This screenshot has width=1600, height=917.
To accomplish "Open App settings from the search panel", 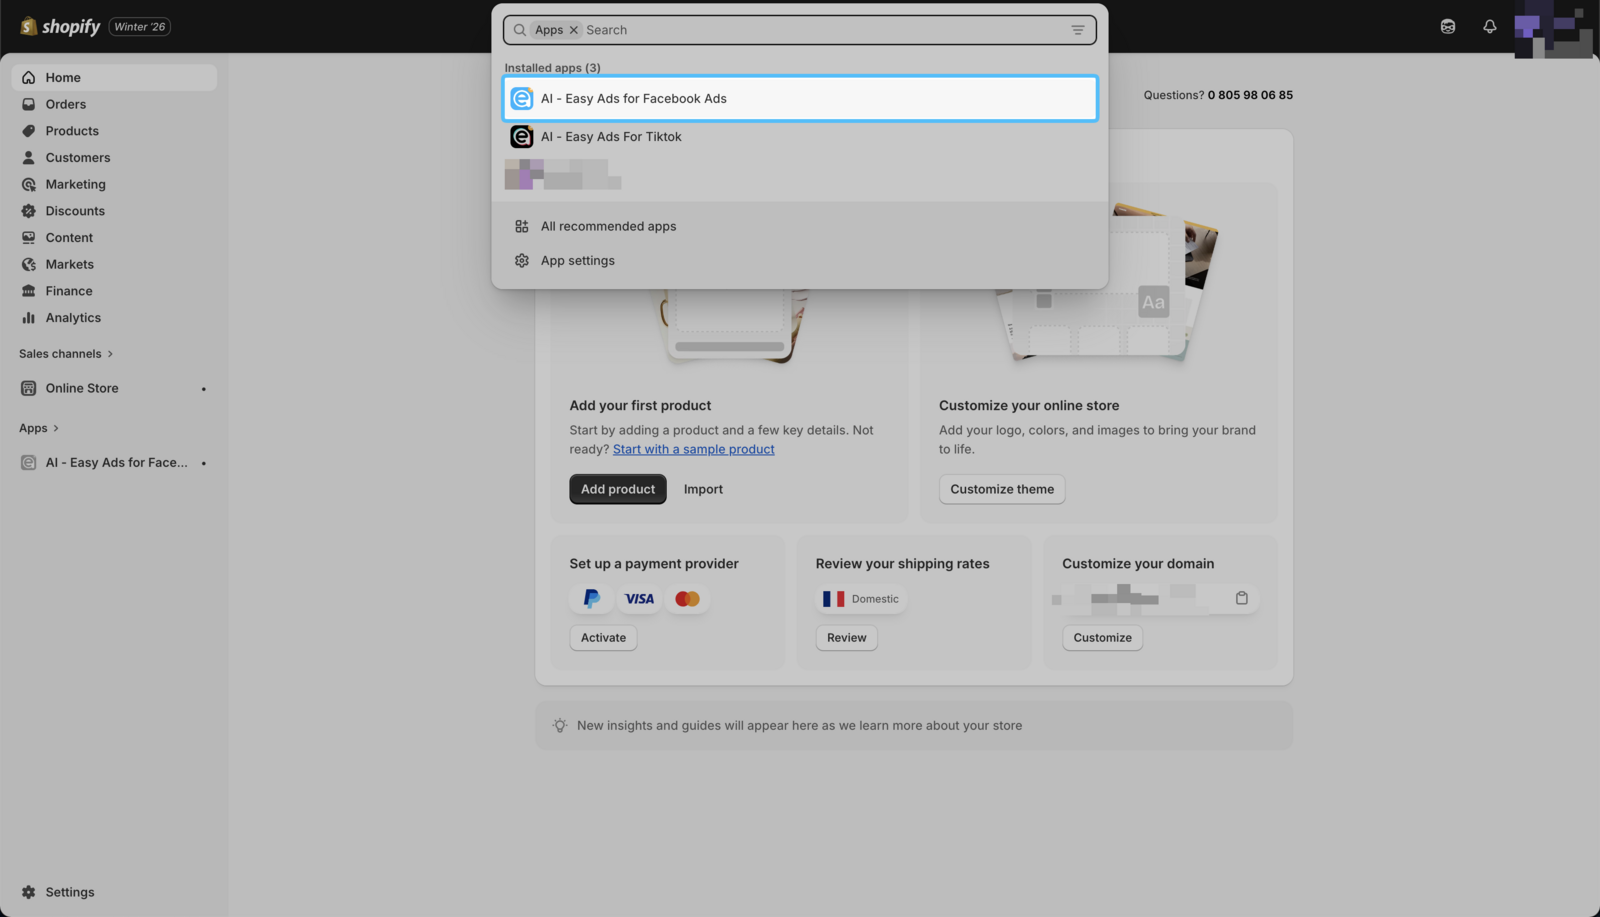I will (577, 260).
